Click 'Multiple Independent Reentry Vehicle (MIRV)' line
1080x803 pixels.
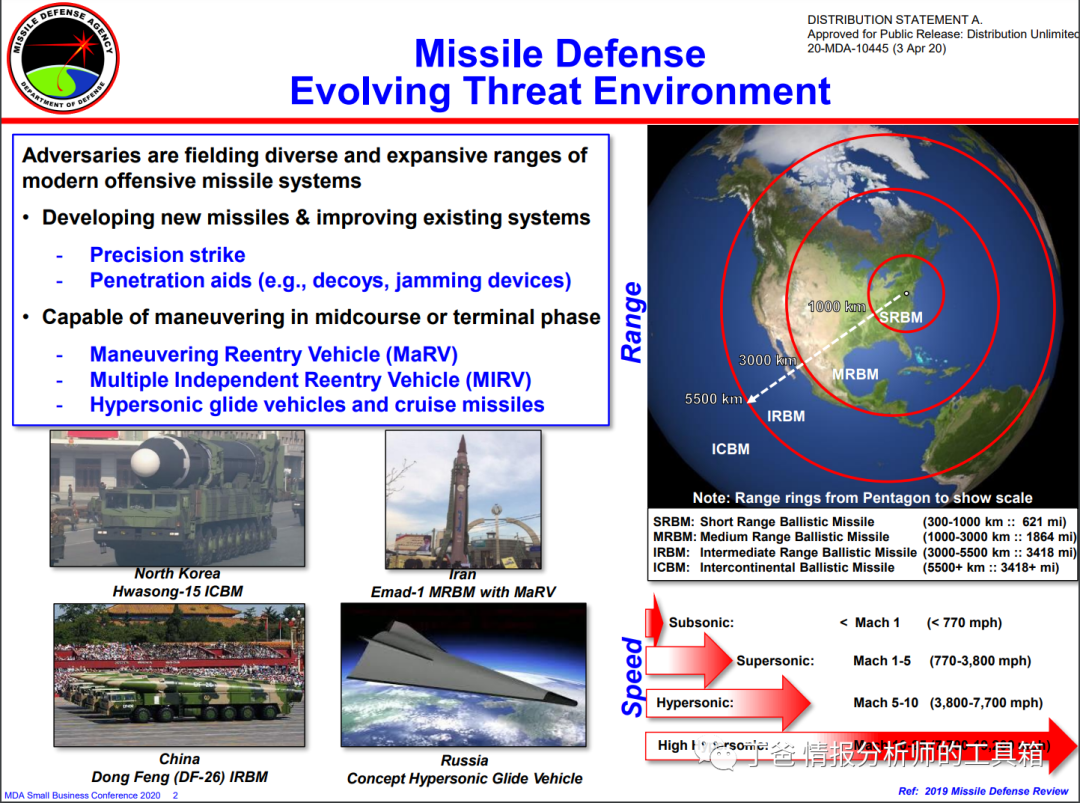[311, 379]
